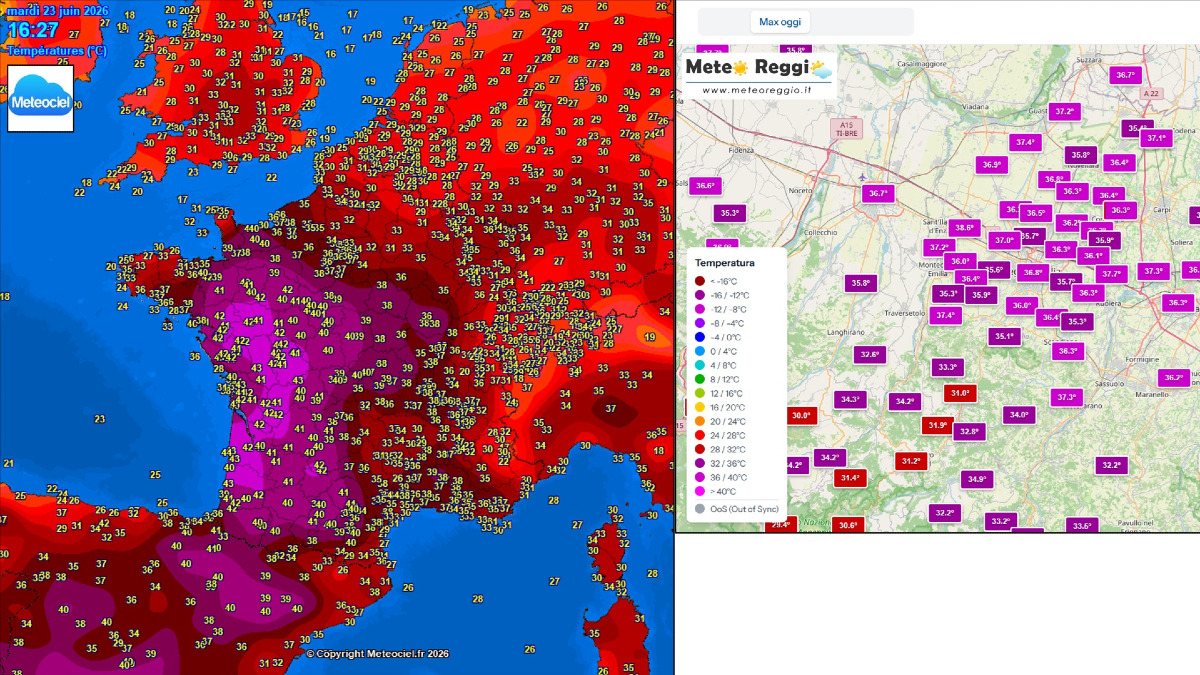This screenshot has width=1200, height=675.
Task: Click the Maranello town label
Action: point(1153,395)
